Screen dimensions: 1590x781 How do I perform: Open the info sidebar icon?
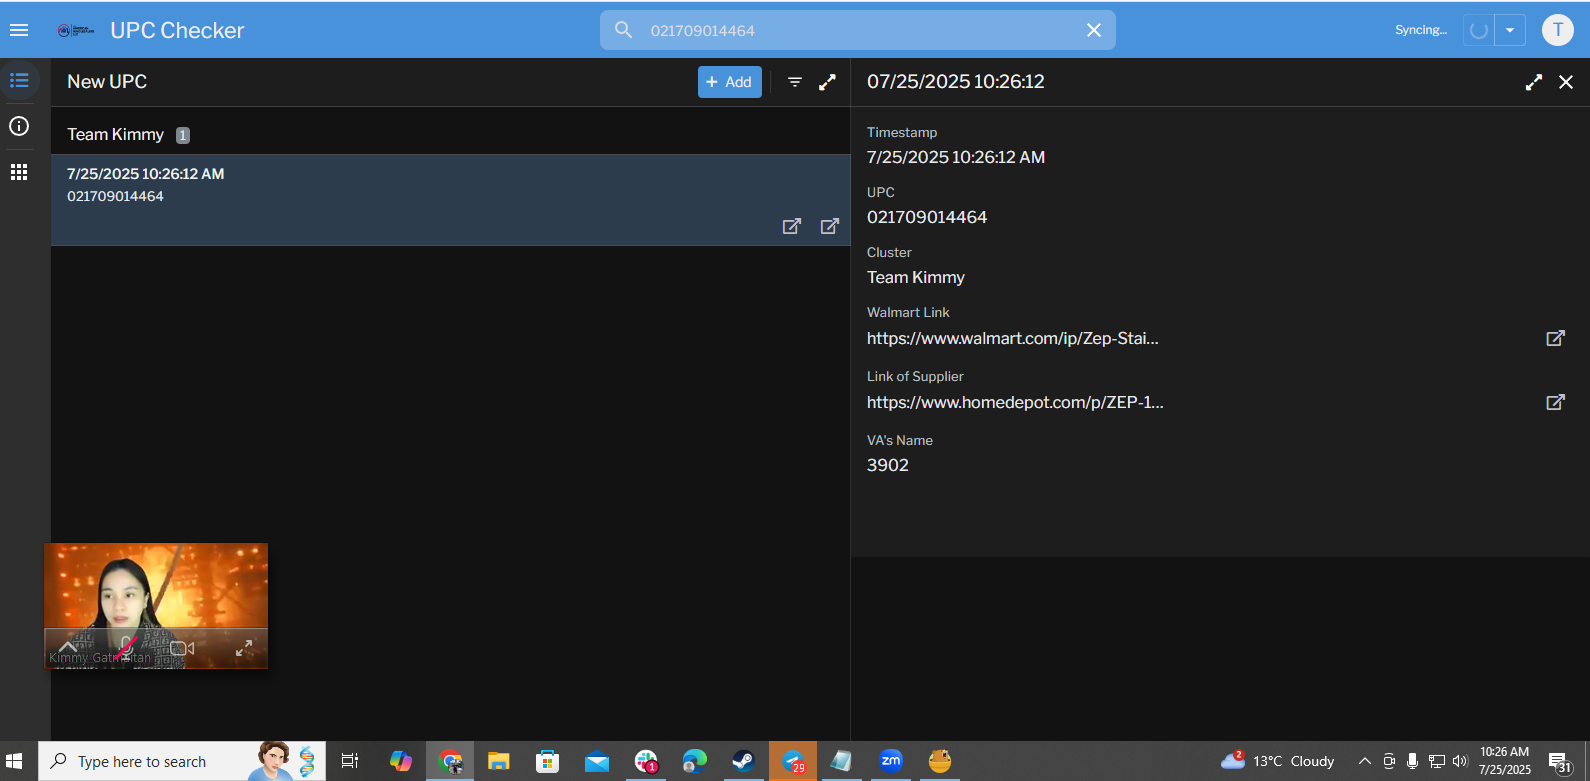click(19, 126)
